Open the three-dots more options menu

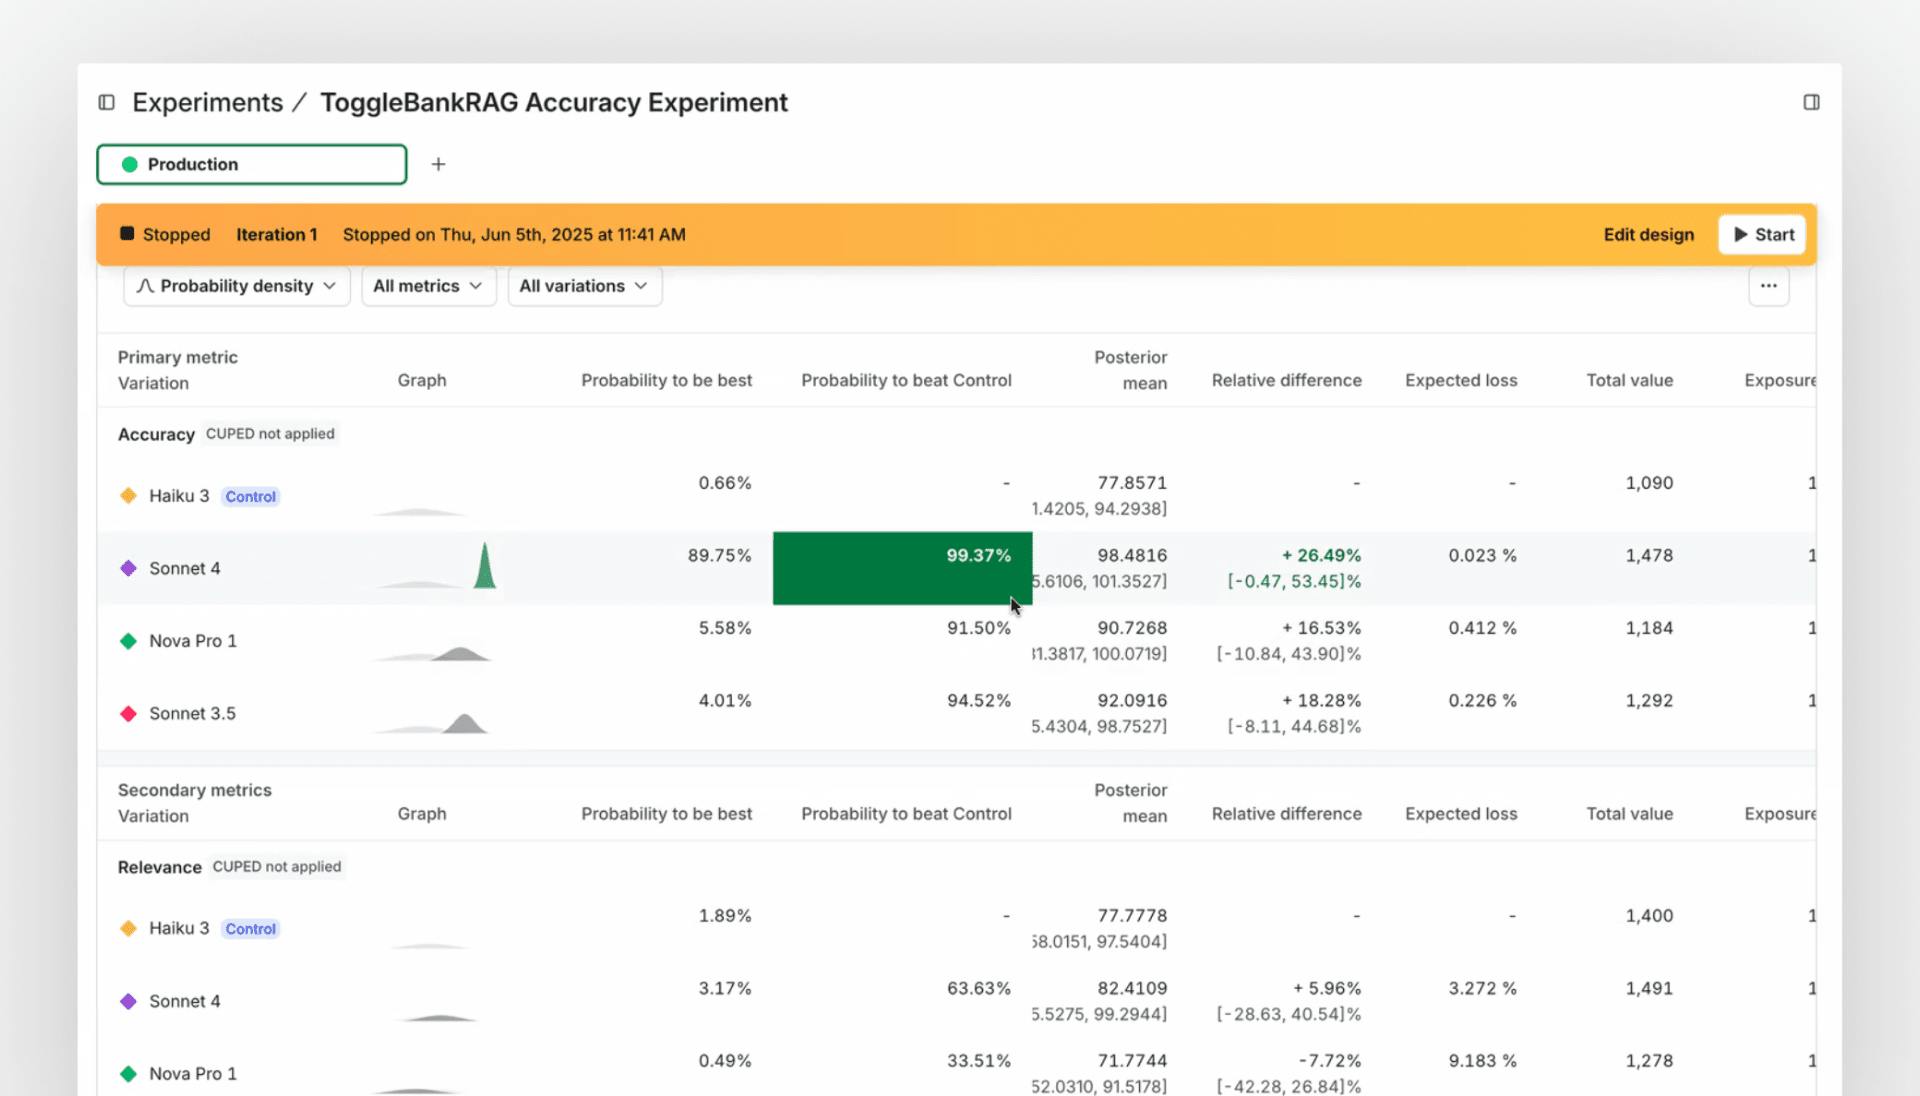[1768, 286]
